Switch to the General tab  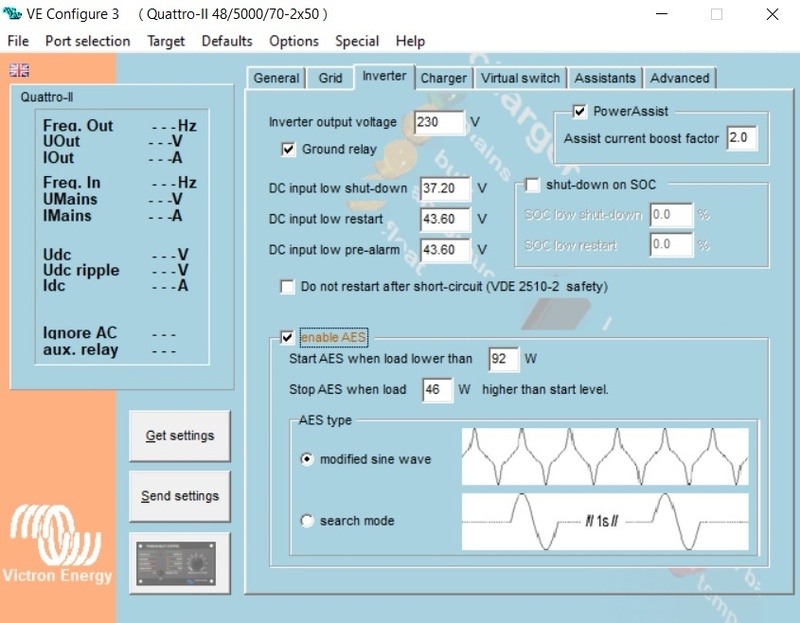coord(276,78)
